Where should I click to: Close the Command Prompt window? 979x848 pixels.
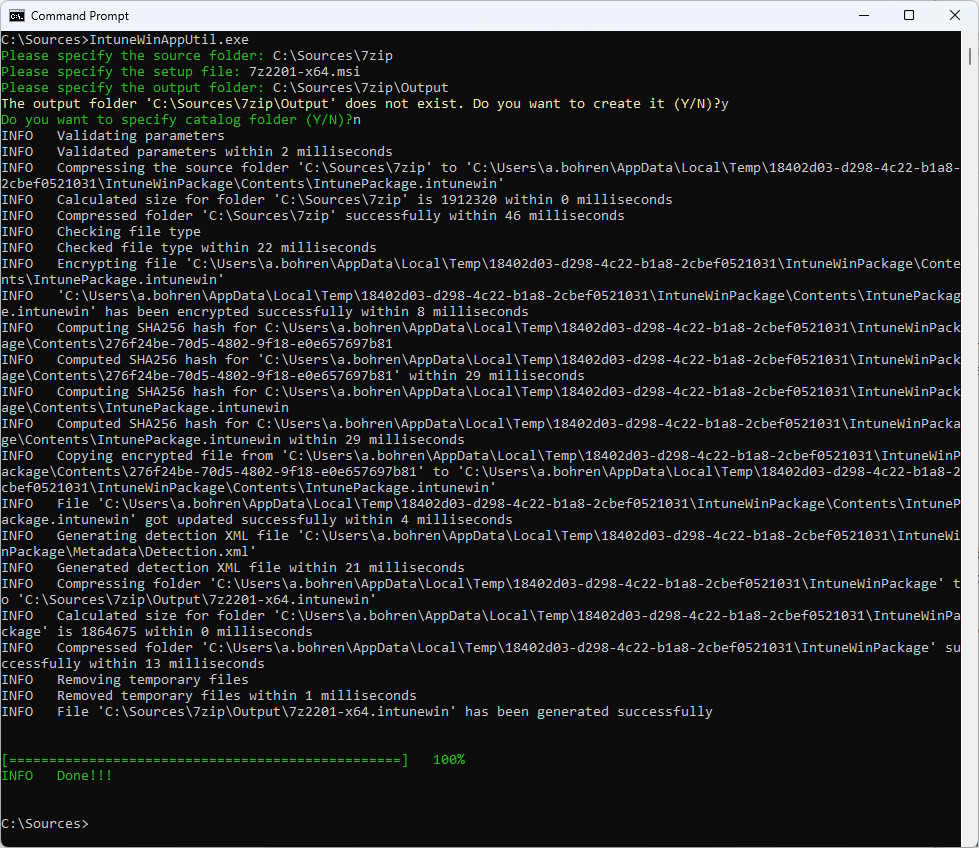(955, 16)
